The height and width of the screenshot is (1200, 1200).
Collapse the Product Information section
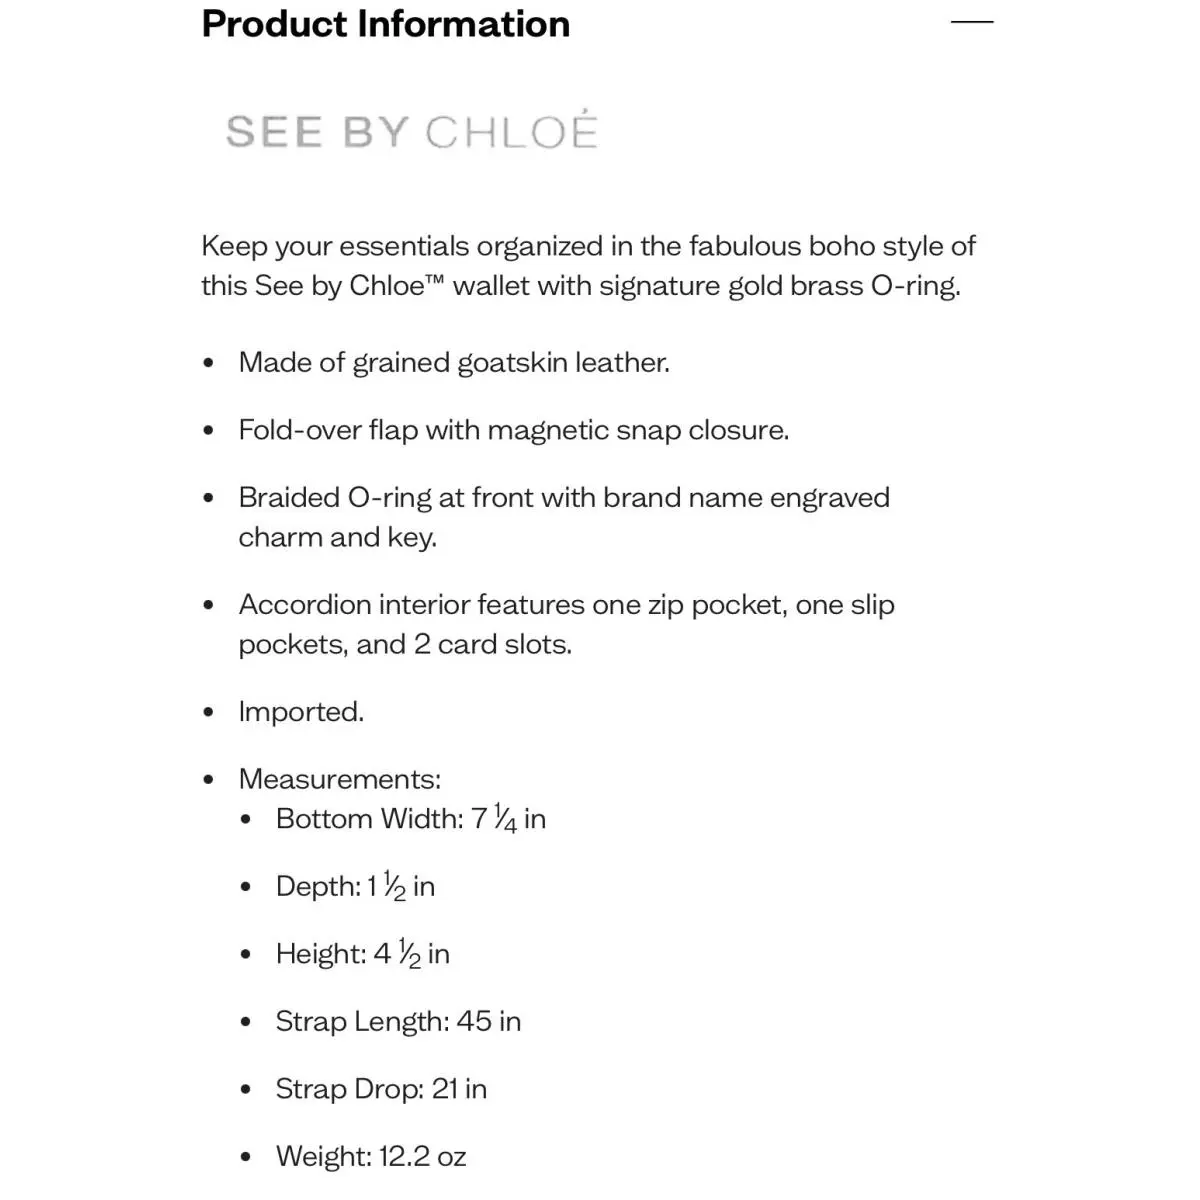click(972, 22)
